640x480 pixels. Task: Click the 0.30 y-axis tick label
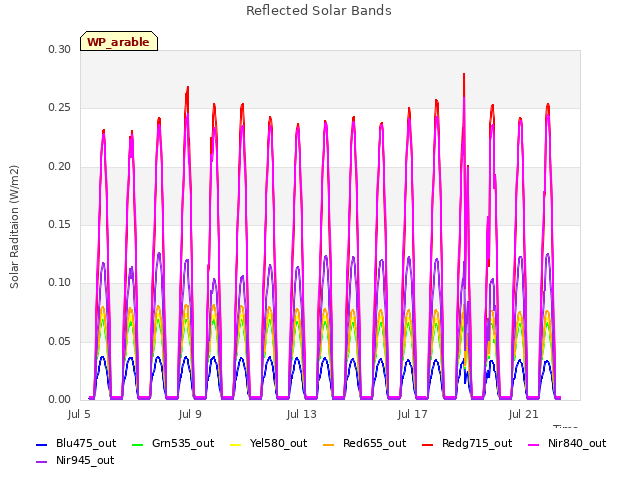coord(59,49)
